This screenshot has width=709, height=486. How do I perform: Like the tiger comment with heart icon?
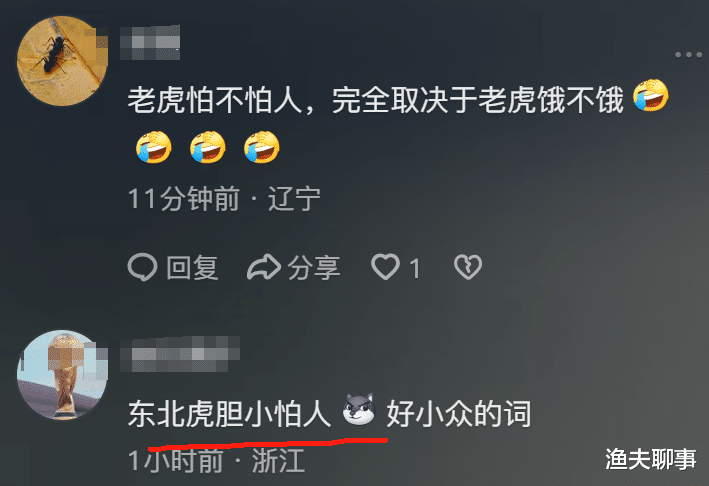[385, 267]
